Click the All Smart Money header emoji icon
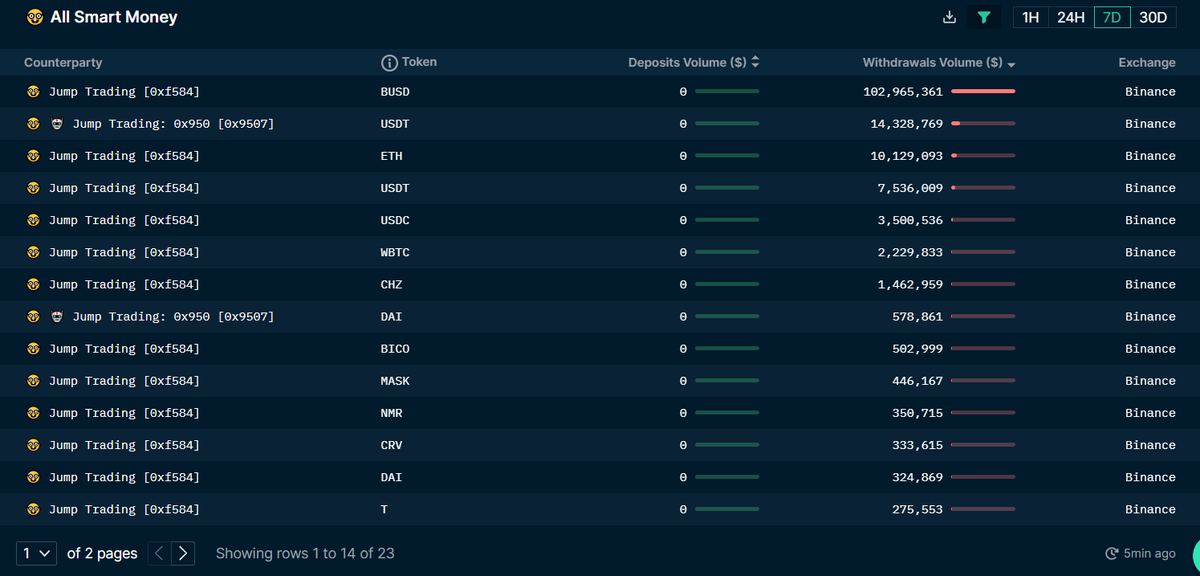This screenshot has width=1200, height=576. pyautogui.click(x=35, y=17)
